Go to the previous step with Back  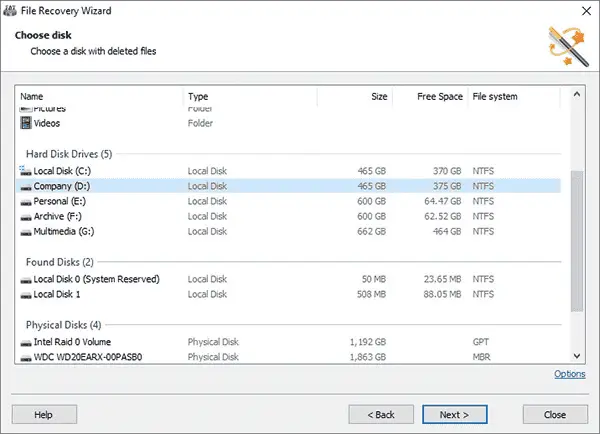(381, 414)
